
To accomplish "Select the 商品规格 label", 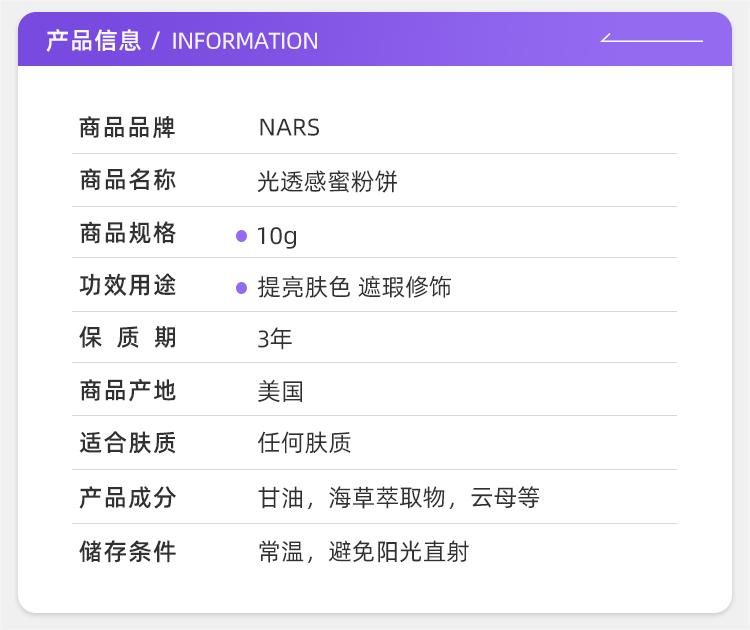I will point(127,234).
